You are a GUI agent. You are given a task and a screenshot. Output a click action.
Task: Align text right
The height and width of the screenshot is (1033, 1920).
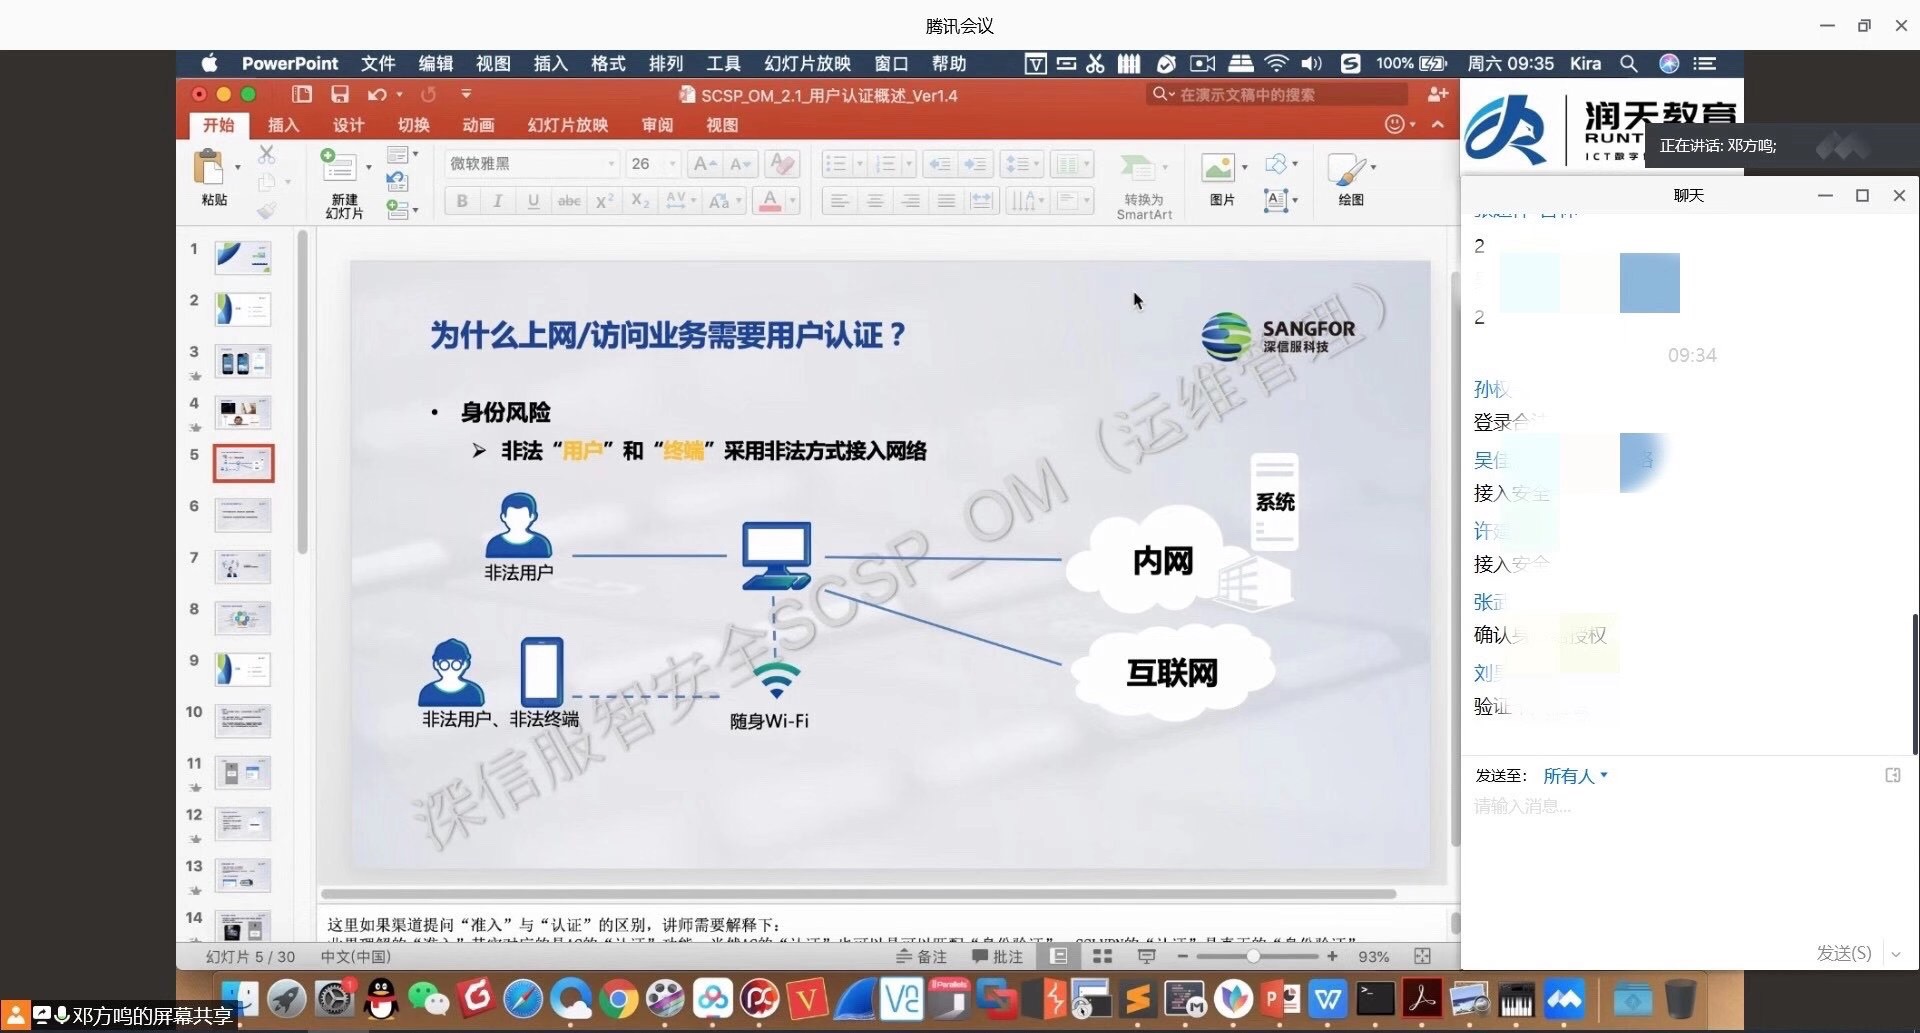pos(910,201)
